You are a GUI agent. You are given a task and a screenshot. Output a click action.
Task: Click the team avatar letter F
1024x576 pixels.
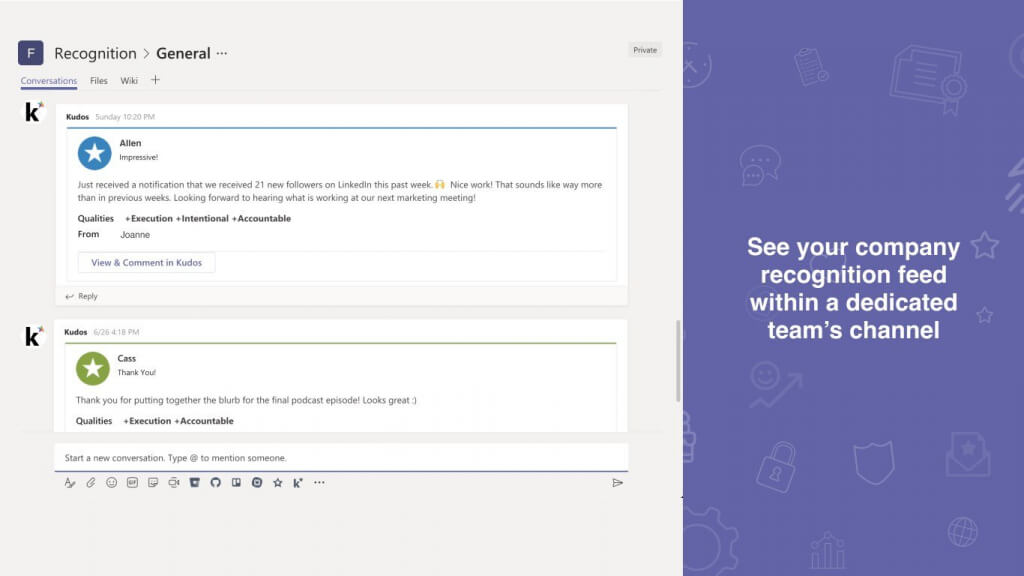[31, 53]
